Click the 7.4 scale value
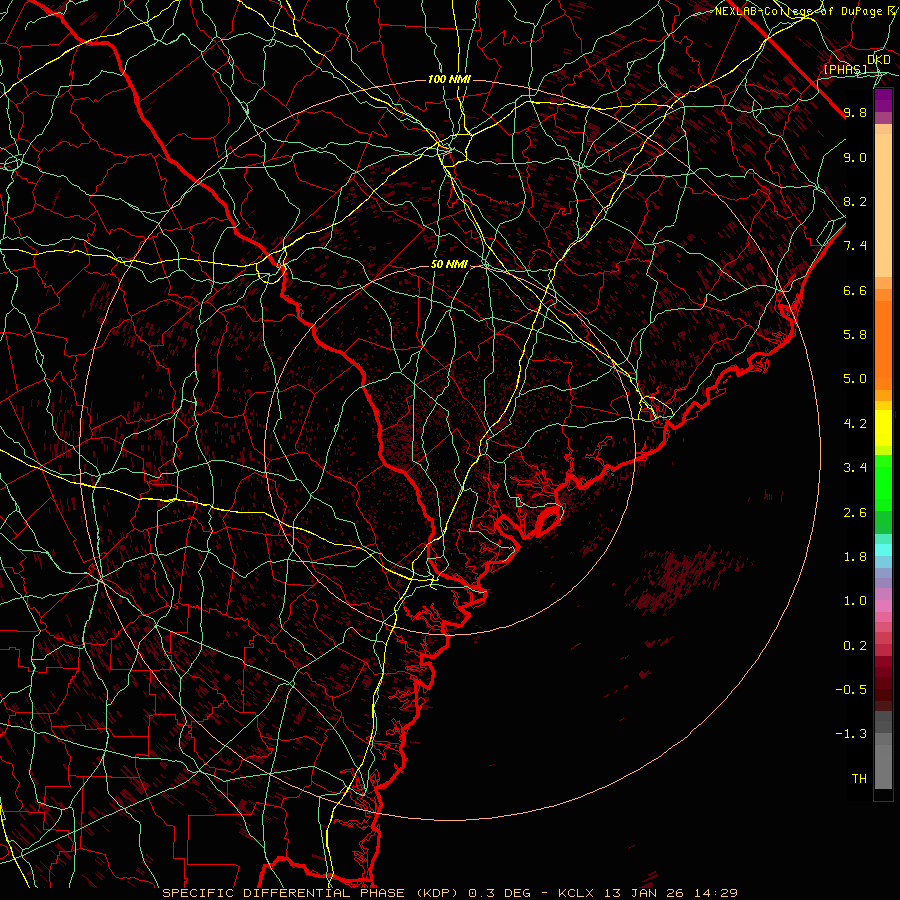 (x=855, y=246)
